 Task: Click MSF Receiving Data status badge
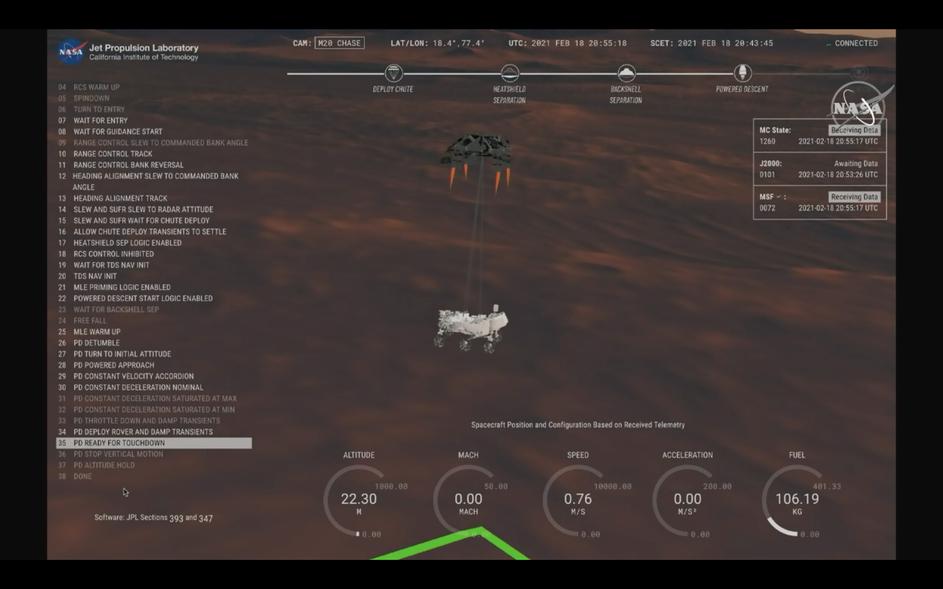point(854,197)
